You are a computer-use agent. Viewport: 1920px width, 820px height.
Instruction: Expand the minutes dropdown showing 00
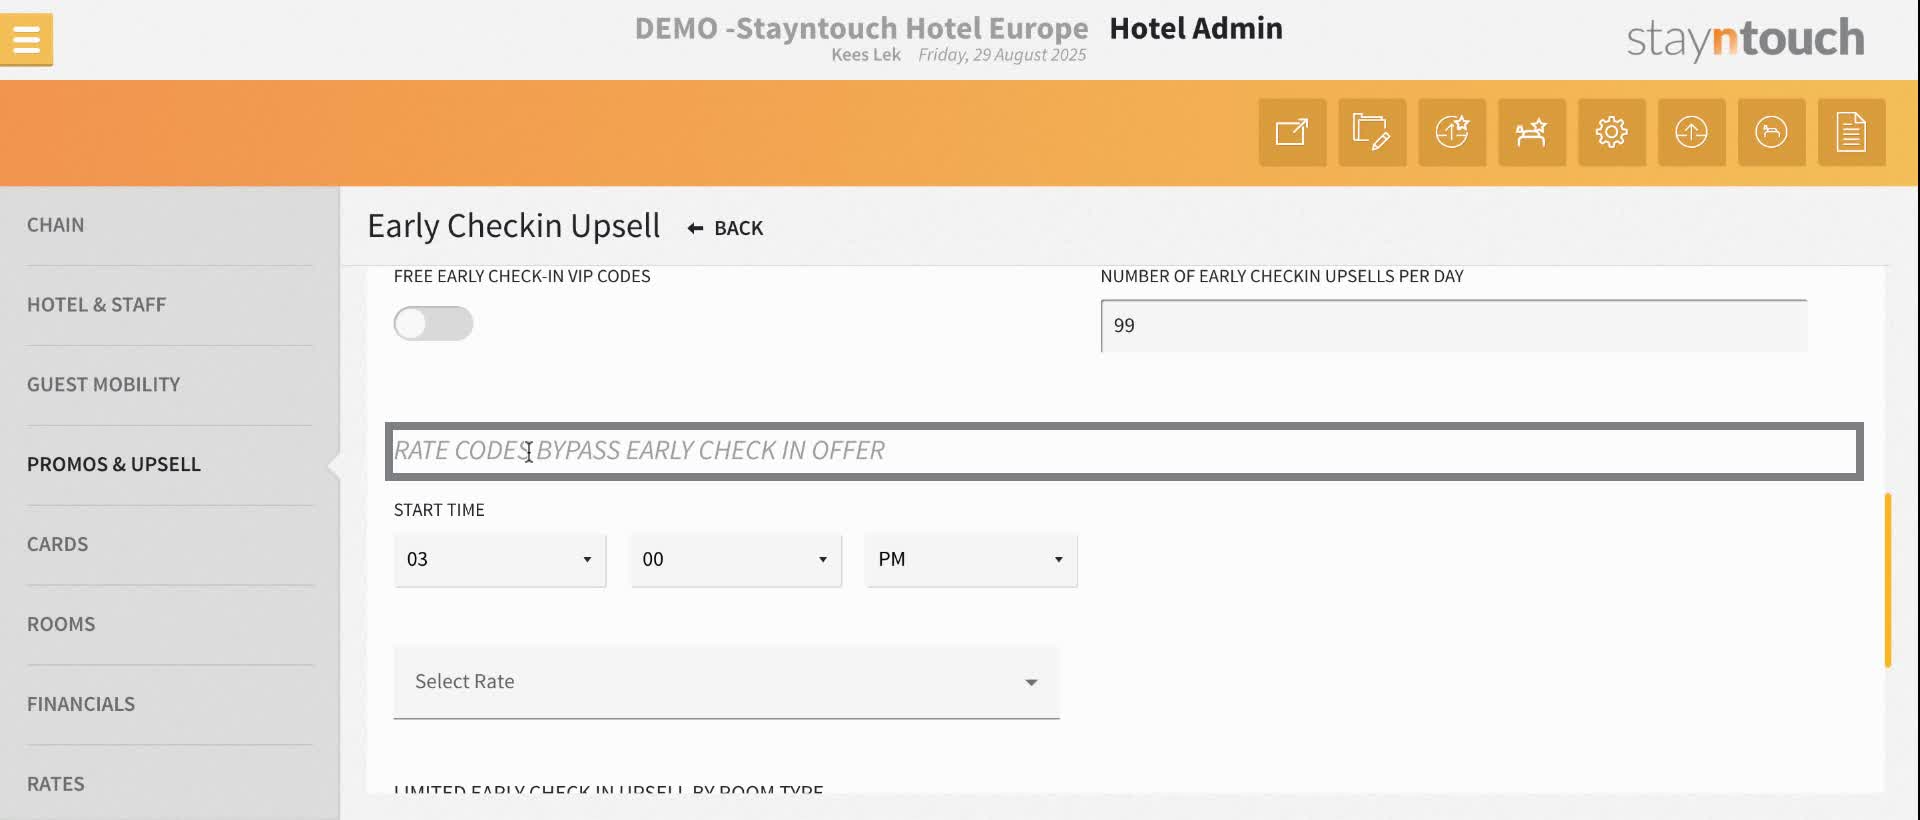[x=735, y=560]
